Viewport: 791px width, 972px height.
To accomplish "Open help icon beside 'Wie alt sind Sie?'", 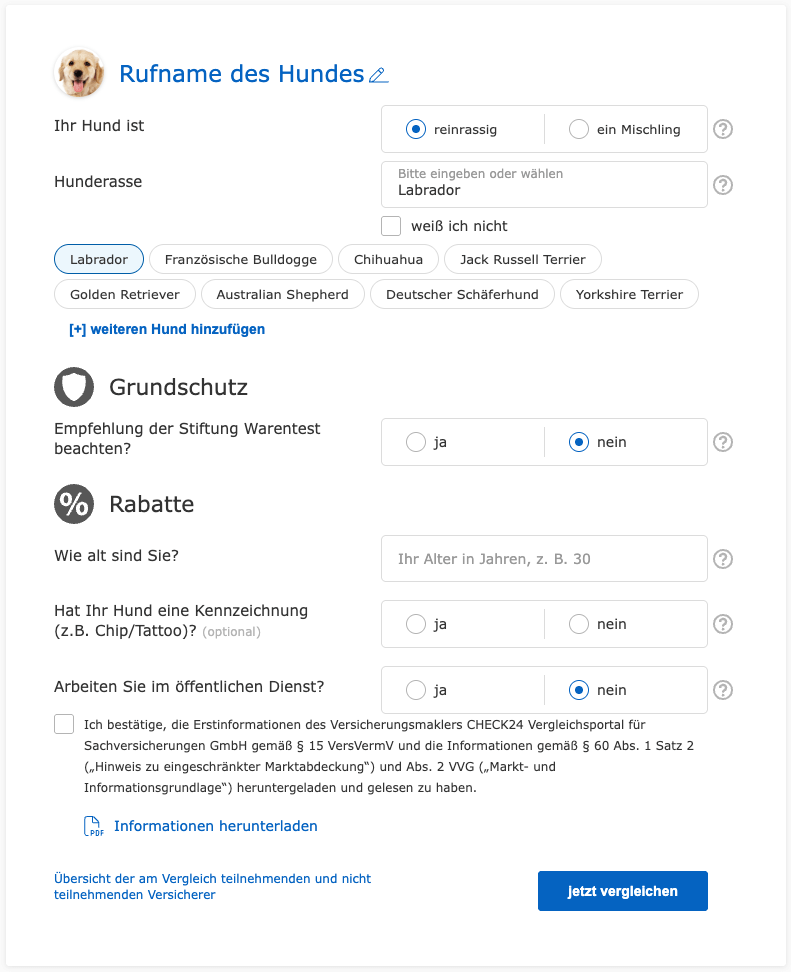I will pos(722,558).
